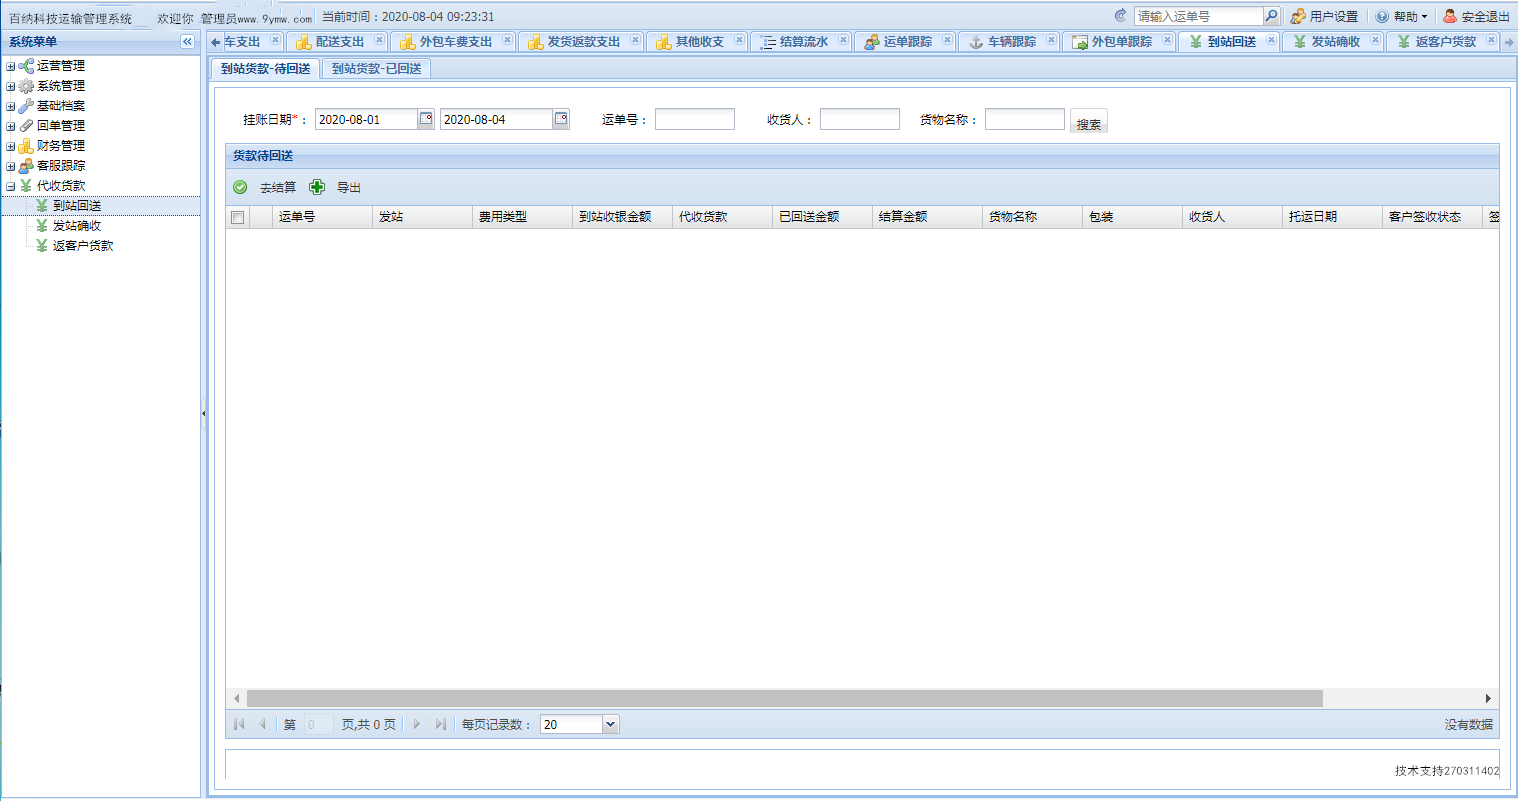Switch to the 外包单跟踪 tab
1518x801 pixels.
pyautogui.click(x=1121, y=42)
